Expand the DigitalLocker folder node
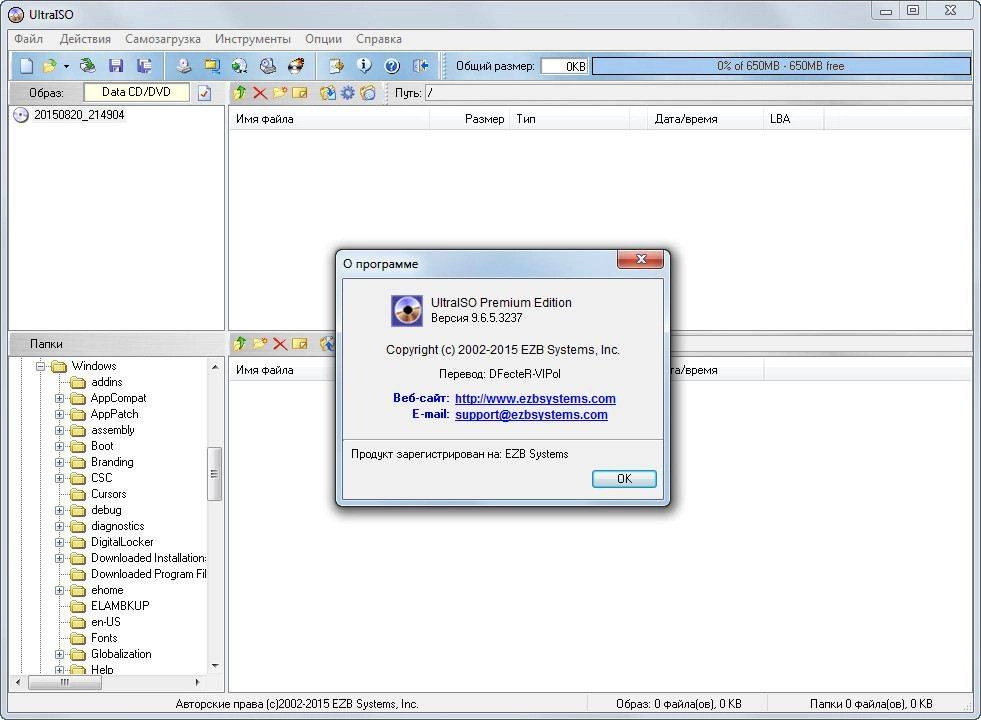The height and width of the screenshot is (720, 981). pyautogui.click(x=59, y=542)
